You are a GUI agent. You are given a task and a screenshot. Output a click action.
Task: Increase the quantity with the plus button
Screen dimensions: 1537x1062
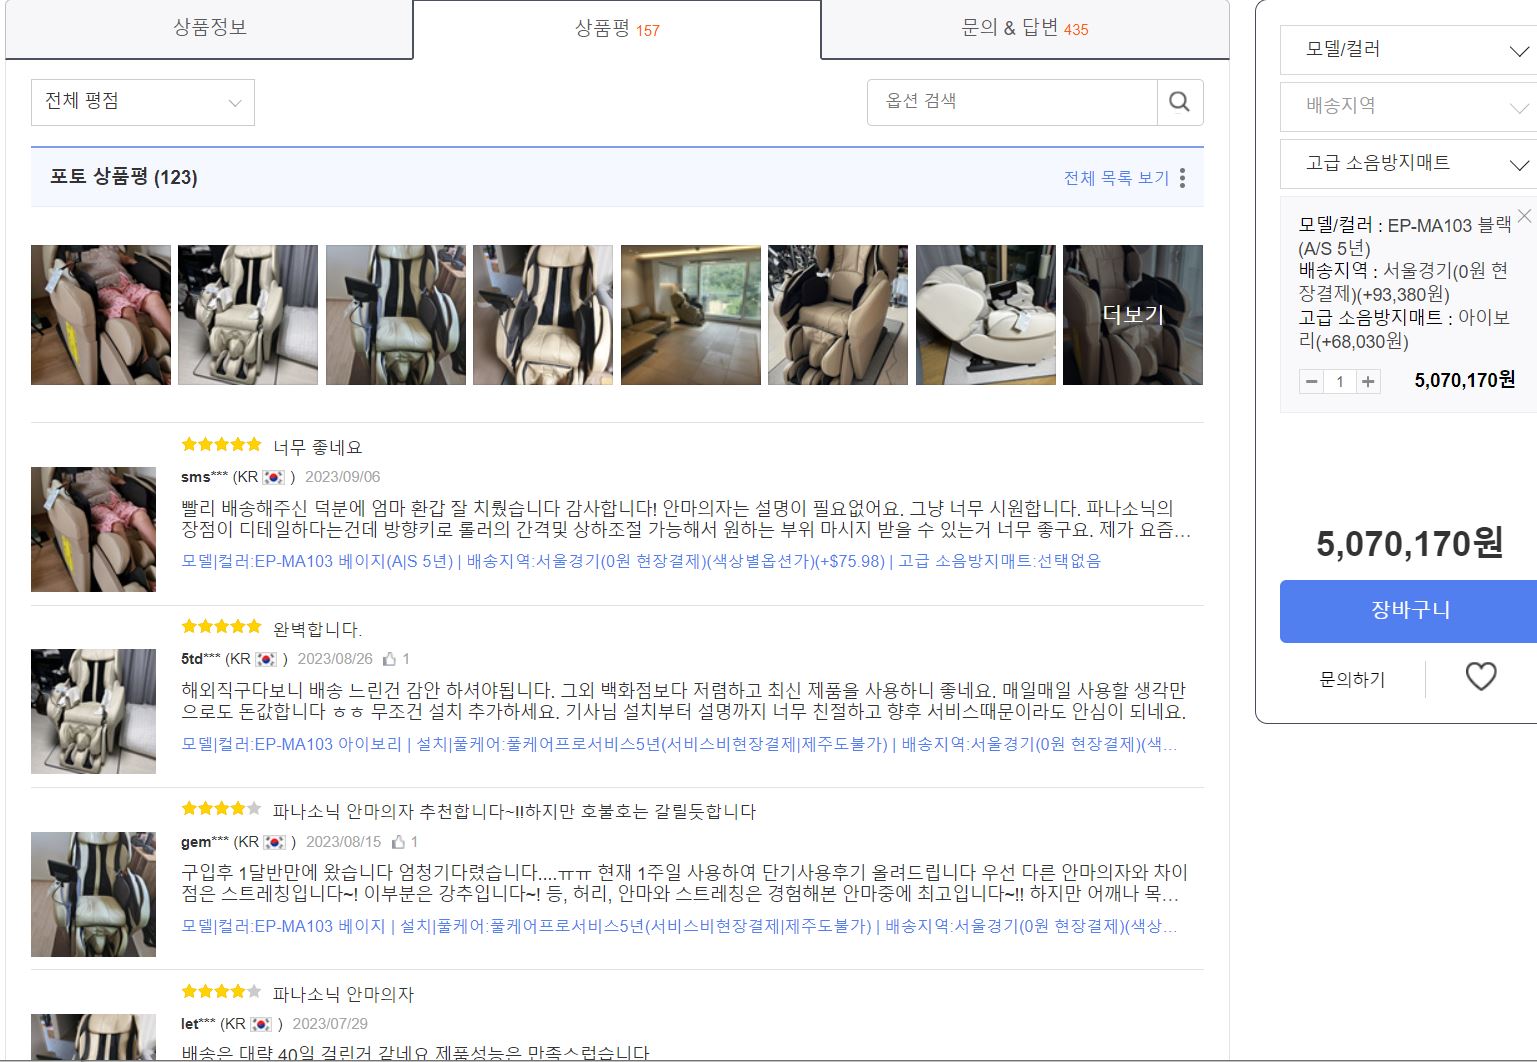coord(1368,382)
